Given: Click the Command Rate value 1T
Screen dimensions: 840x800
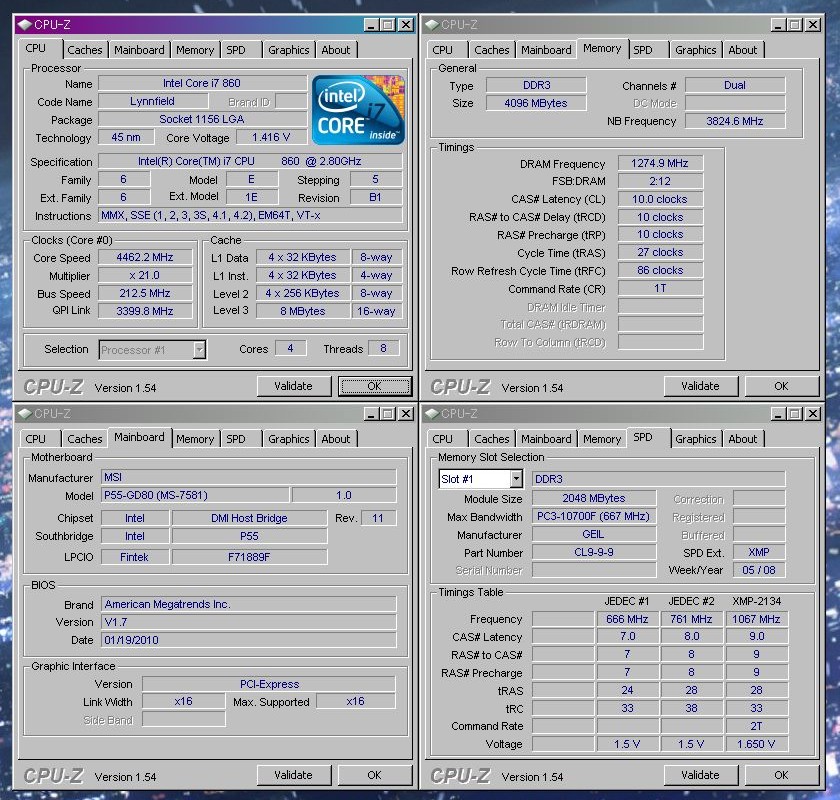Looking at the screenshot, I should 660,288.
